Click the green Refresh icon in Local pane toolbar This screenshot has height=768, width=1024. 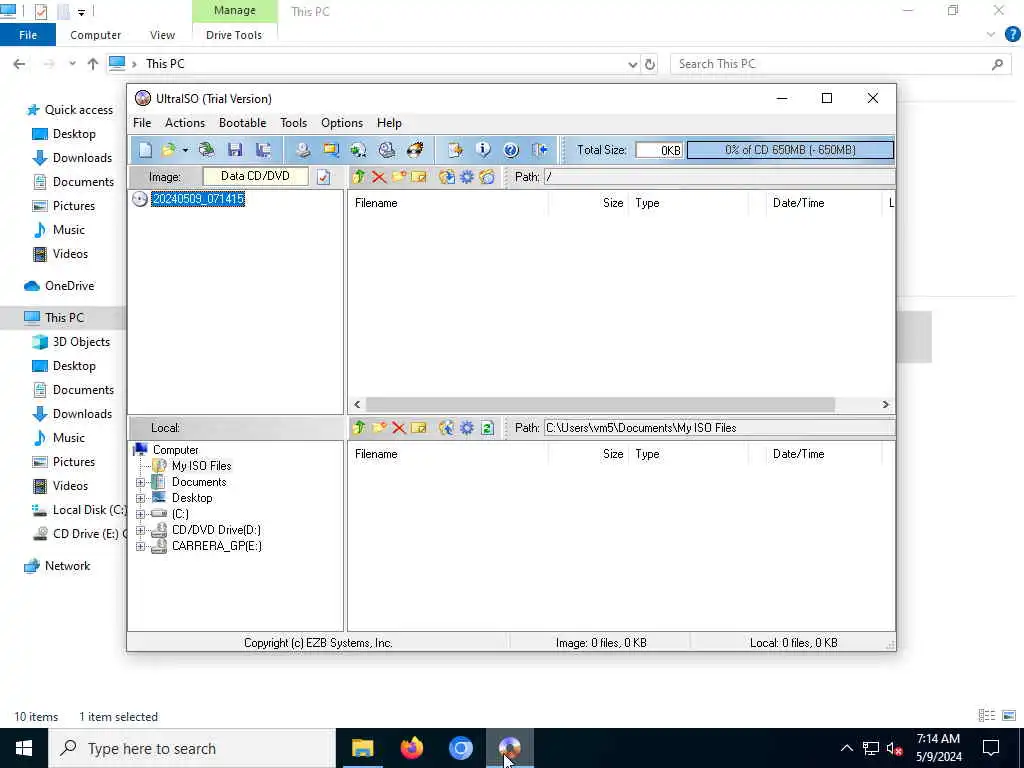487,428
